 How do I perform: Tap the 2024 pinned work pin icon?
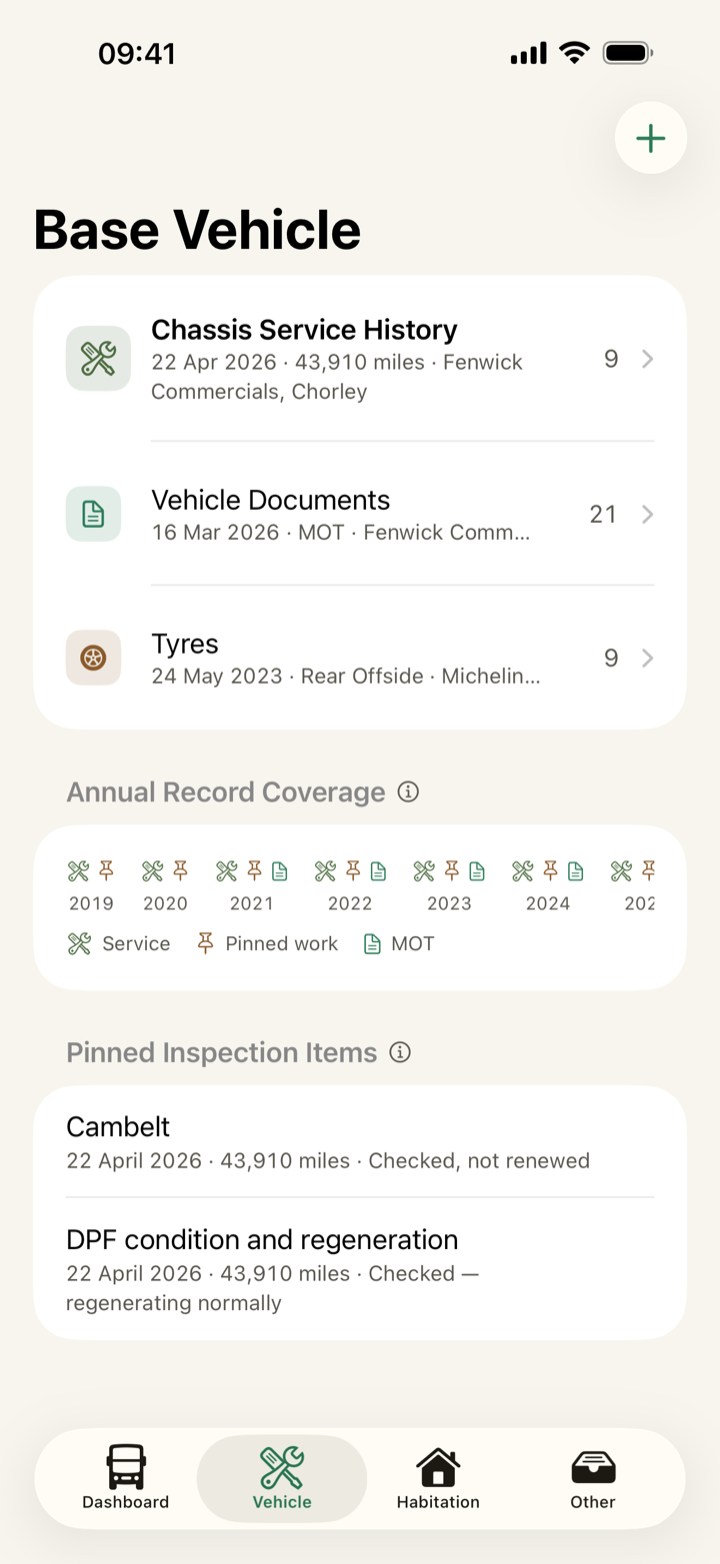pos(550,871)
